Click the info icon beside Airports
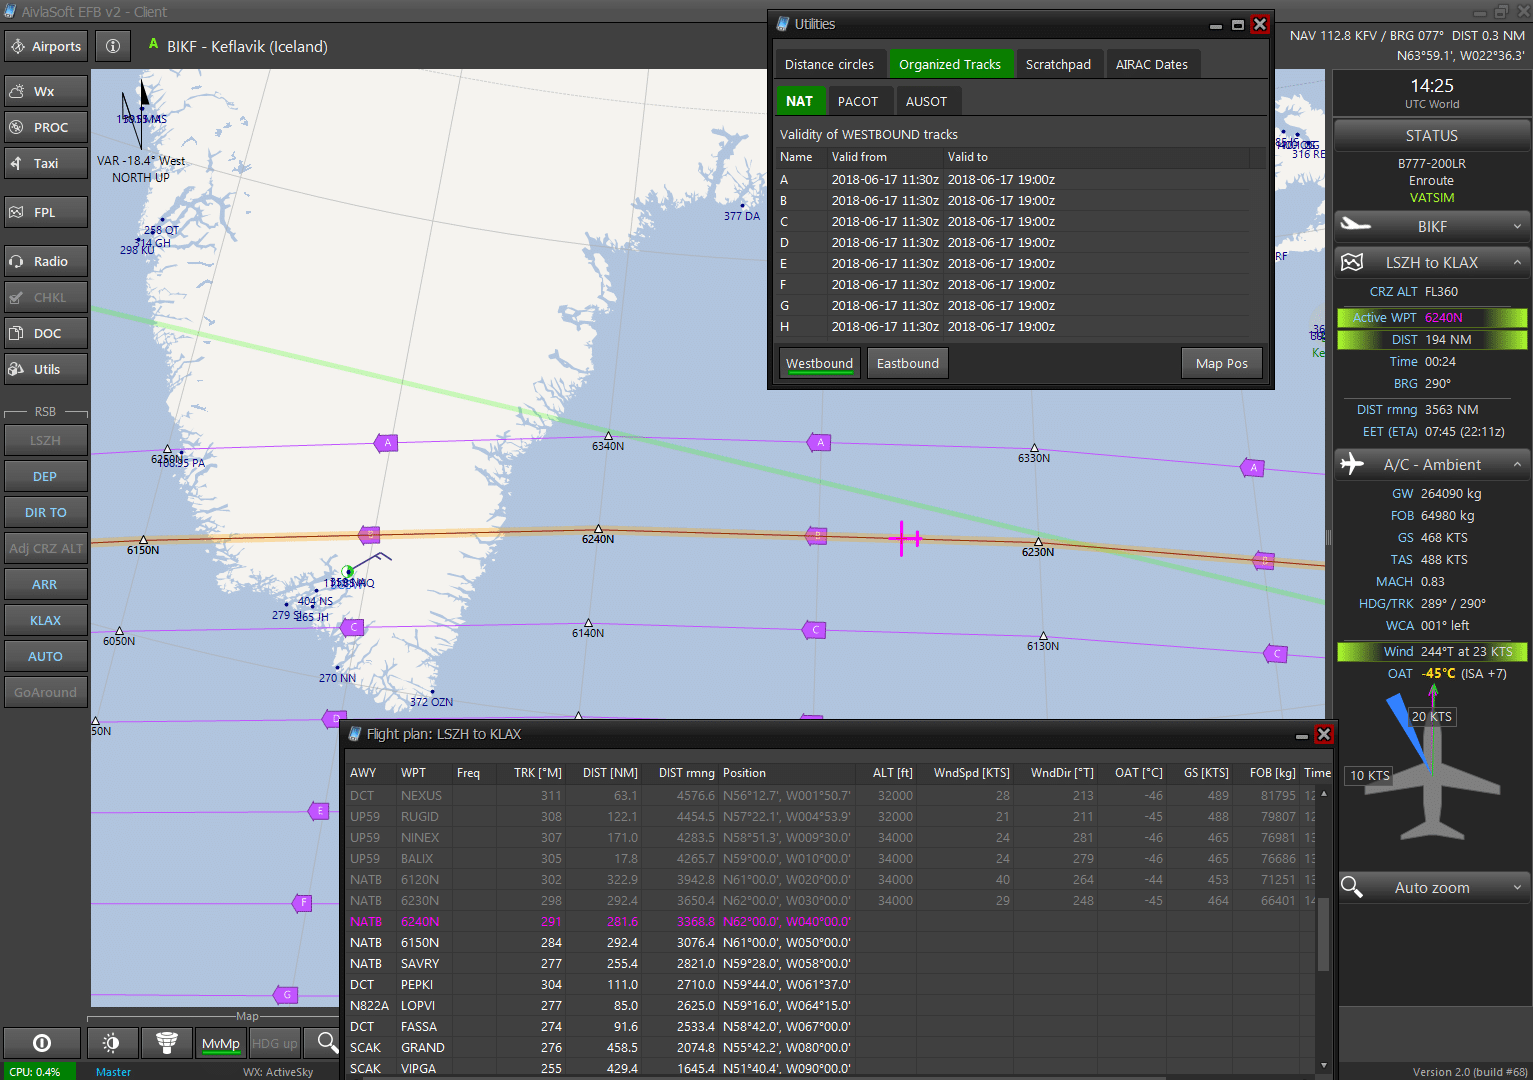The width and height of the screenshot is (1533, 1080). coord(113,46)
